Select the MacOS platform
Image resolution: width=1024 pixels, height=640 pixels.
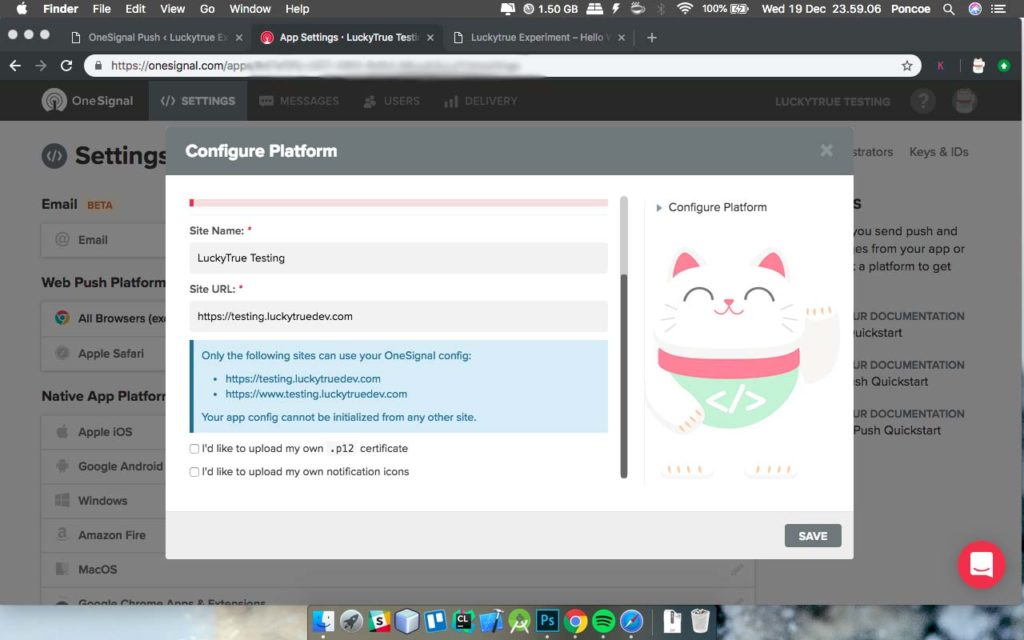97,569
